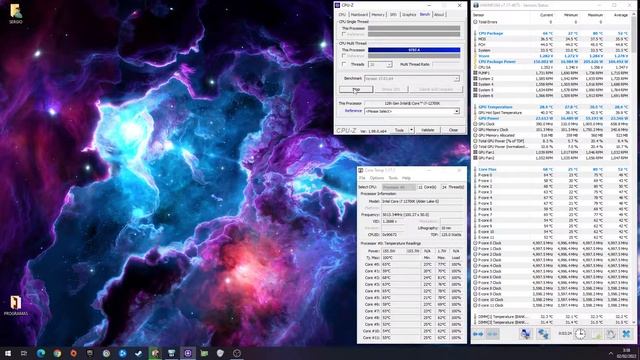Viewport: 640px width, 360px height.
Task: Click the Reference link label in CPU-Z
Action: tap(353, 111)
